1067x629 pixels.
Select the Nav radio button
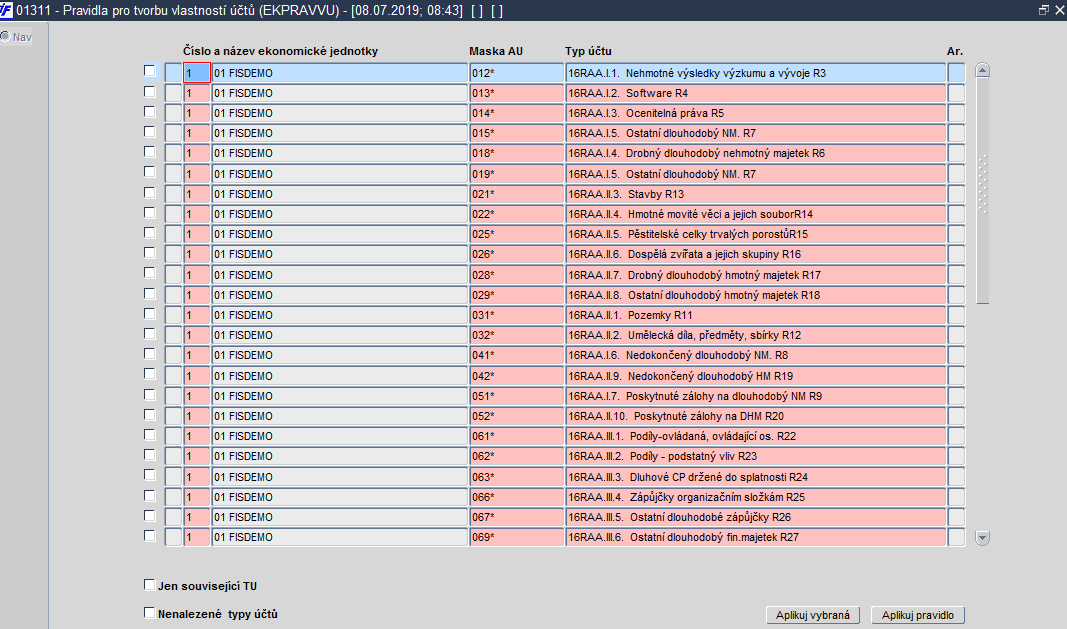click(x=5, y=36)
